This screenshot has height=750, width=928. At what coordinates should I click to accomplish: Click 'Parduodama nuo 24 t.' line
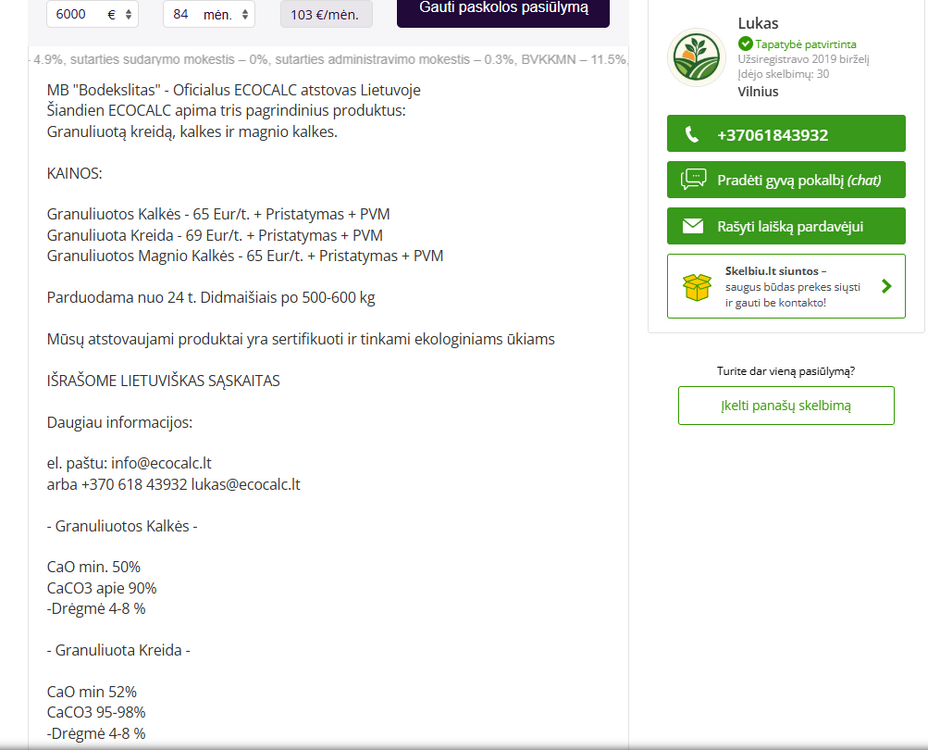[211, 298]
